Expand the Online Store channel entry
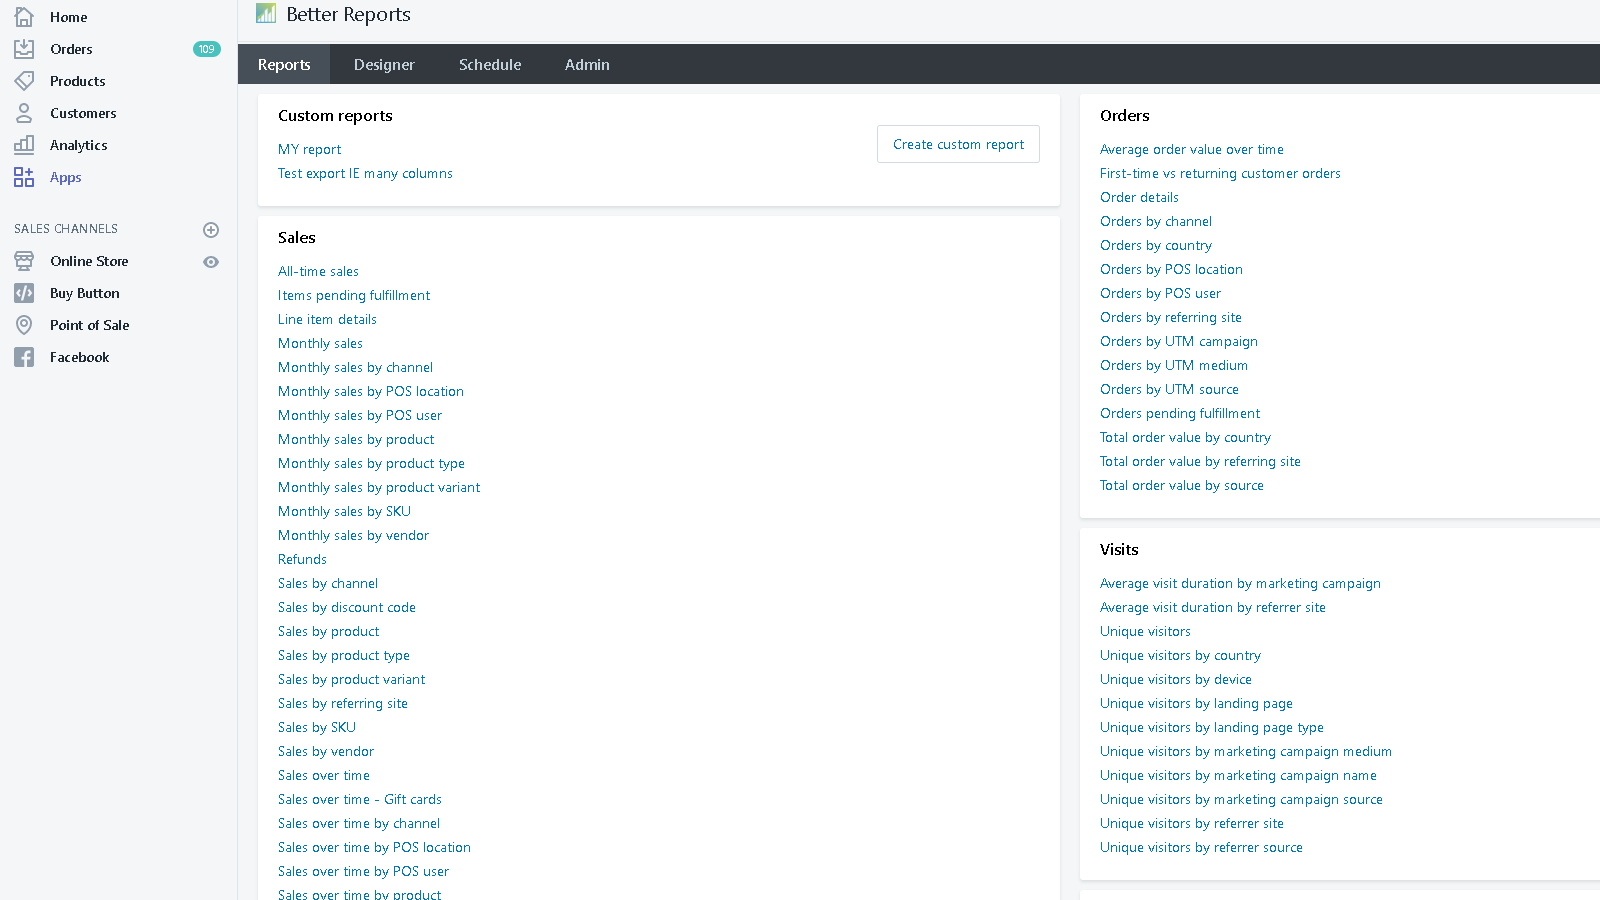 click(88, 261)
